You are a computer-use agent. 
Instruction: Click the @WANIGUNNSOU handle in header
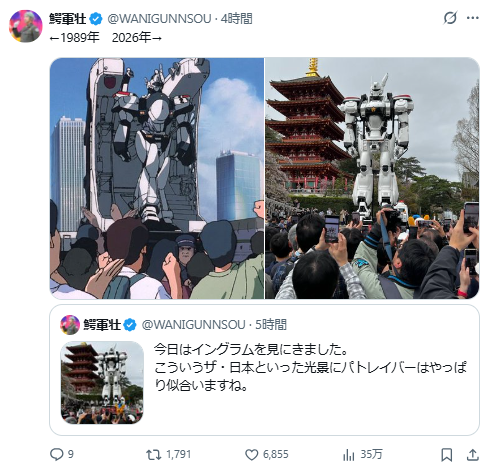click(x=159, y=19)
